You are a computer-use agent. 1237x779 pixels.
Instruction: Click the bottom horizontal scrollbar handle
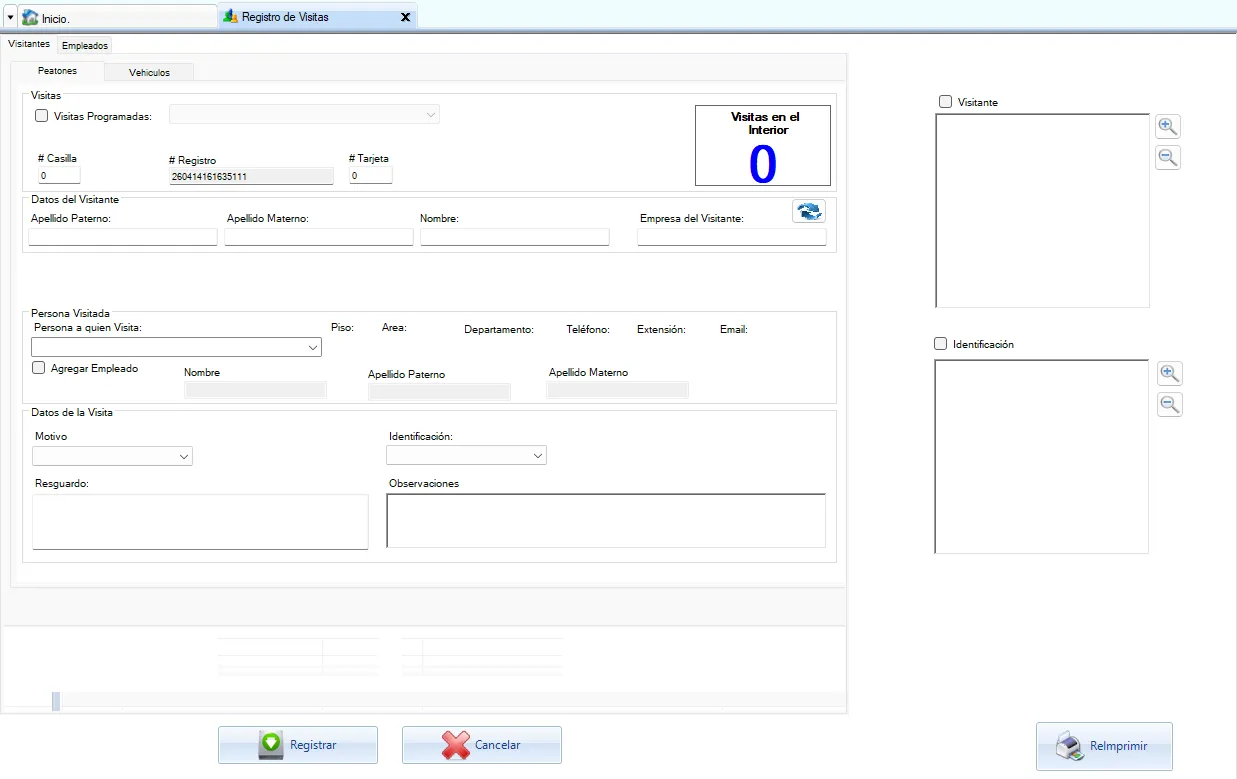(x=56, y=701)
